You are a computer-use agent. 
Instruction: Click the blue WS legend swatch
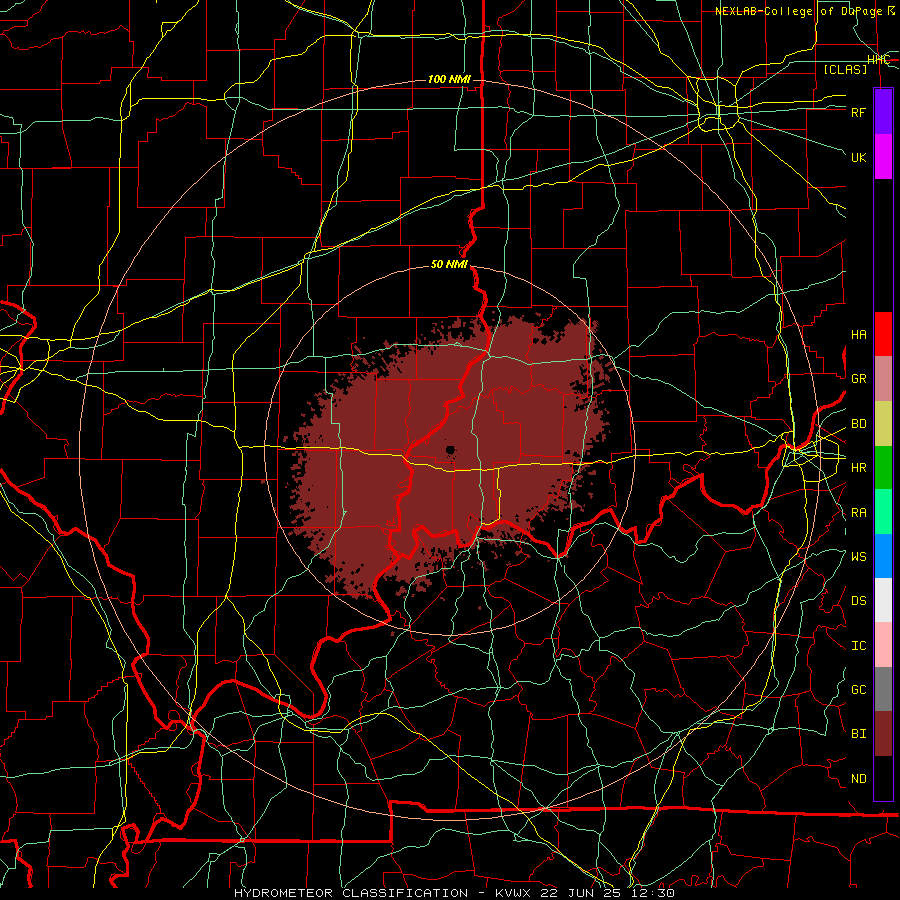click(x=883, y=556)
